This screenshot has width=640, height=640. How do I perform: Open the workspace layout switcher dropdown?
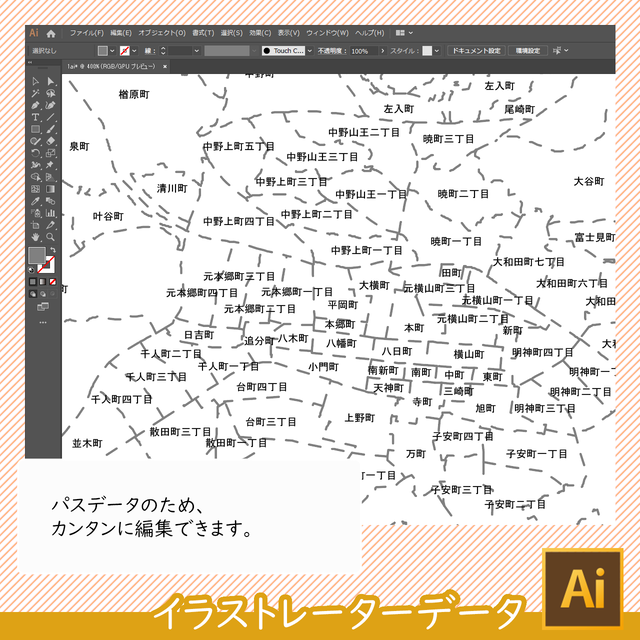[404, 33]
